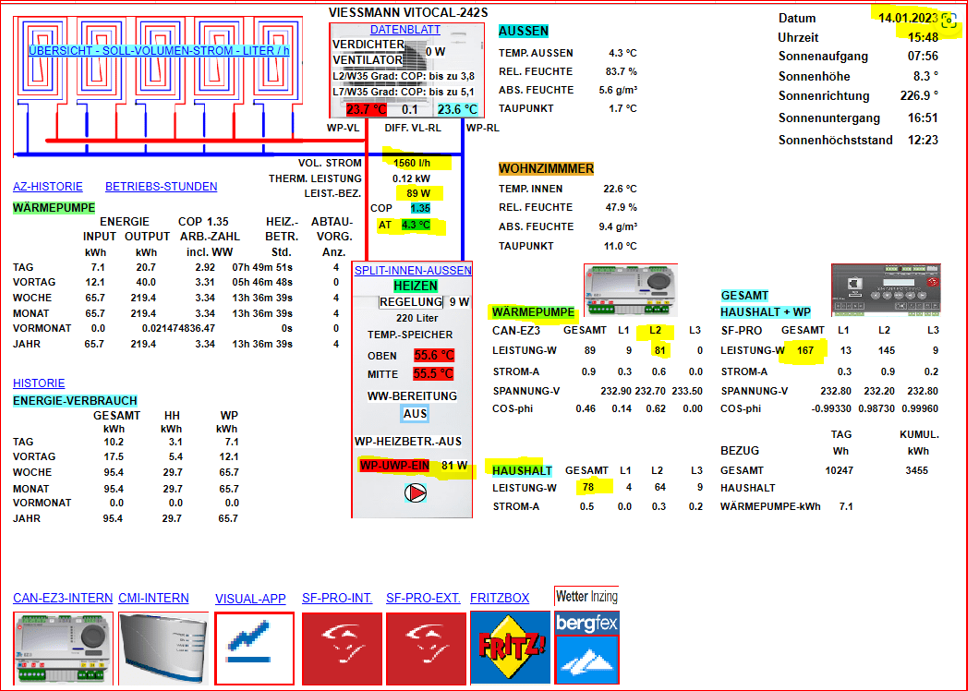Click the COP value 1.35 in cyan
The width and height of the screenshot is (968, 691).
coord(420,209)
